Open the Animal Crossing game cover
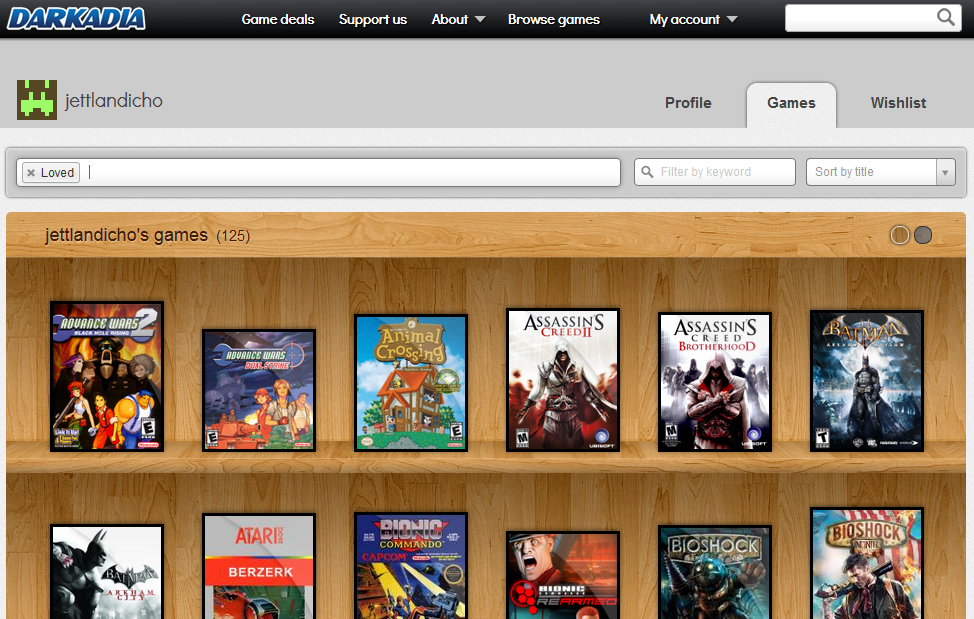This screenshot has height=619, width=974. click(411, 383)
